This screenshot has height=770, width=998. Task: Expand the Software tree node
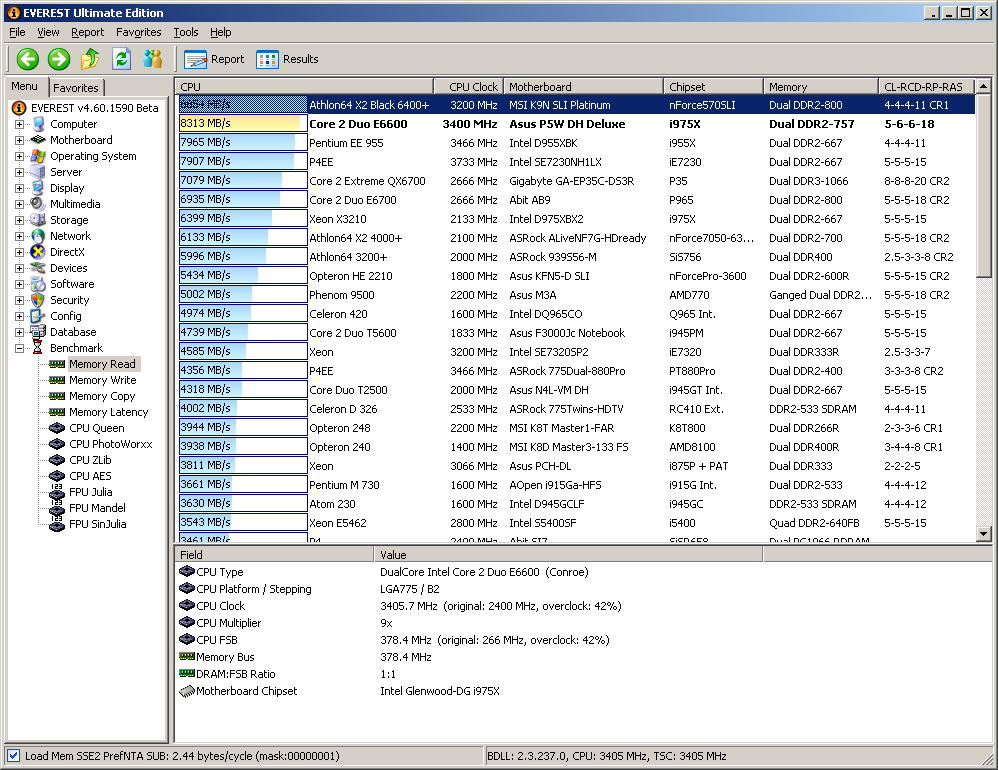[x=19, y=284]
